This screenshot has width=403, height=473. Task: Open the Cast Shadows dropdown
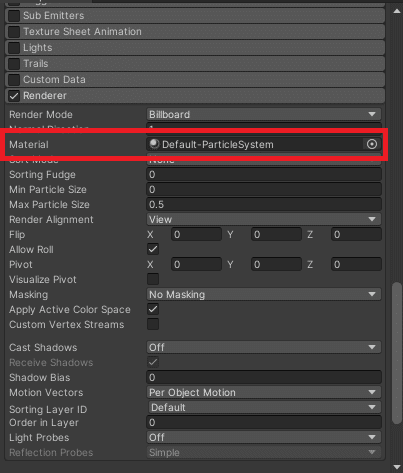[264, 347]
